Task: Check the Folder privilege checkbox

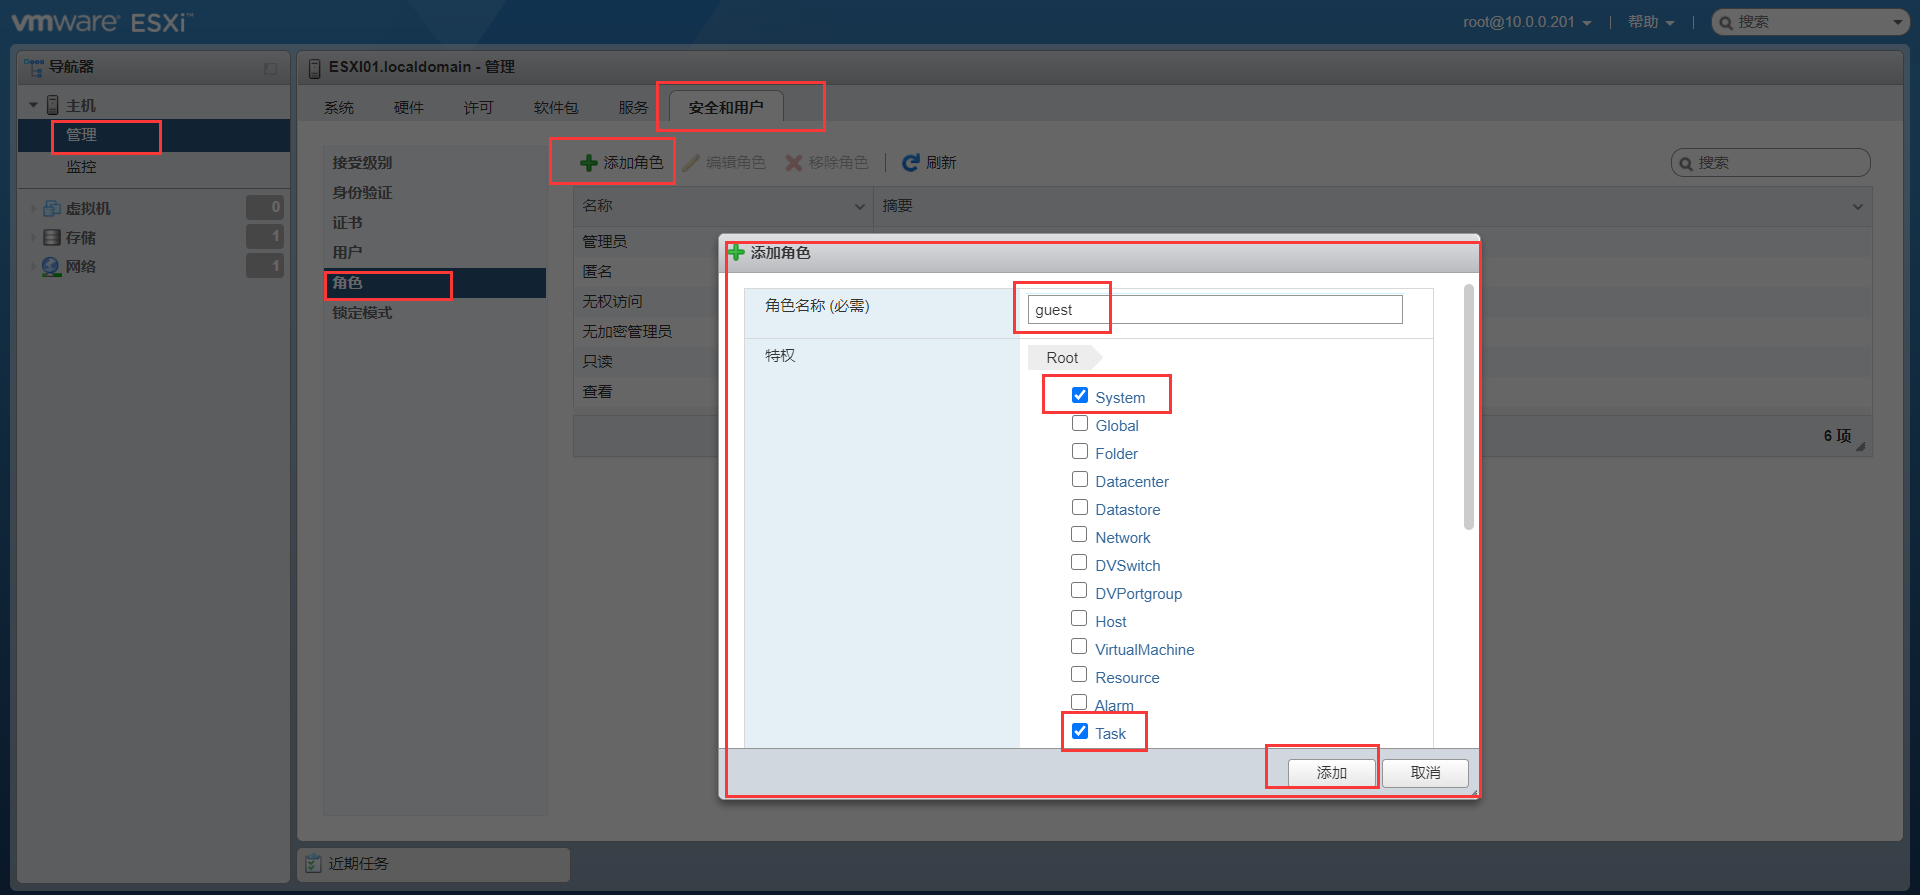Action: point(1080,451)
